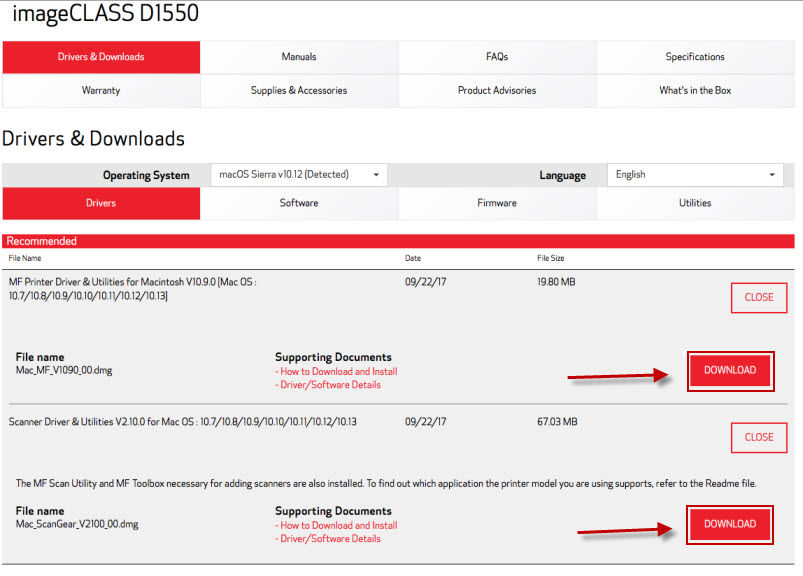Show What's in the Box tab
The width and height of the screenshot is (803, 576).
695,91
